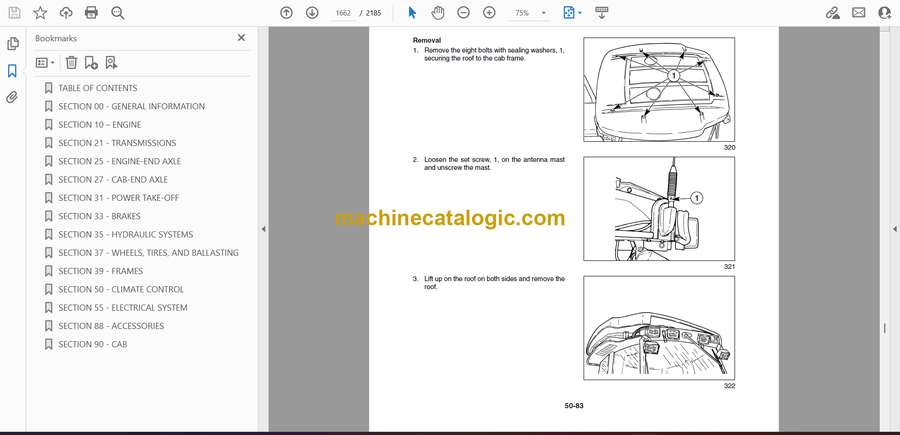Screen dimensions: 900x435
Task: Add a new bookmark icon
Action: (91, 63)
